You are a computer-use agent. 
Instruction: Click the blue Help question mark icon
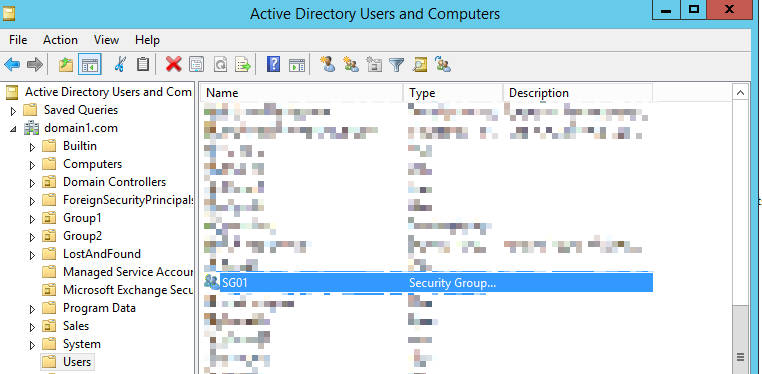(x=274, y=64)
